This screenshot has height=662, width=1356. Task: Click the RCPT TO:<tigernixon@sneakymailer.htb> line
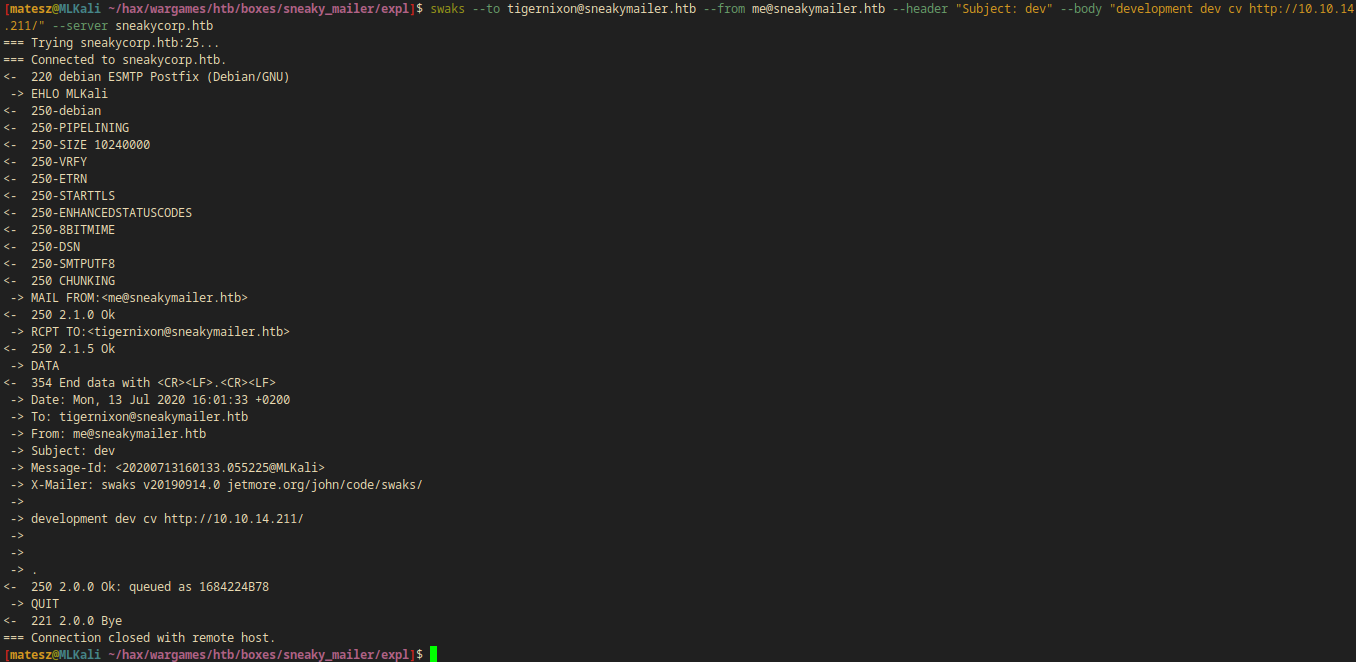click(160, 332)
